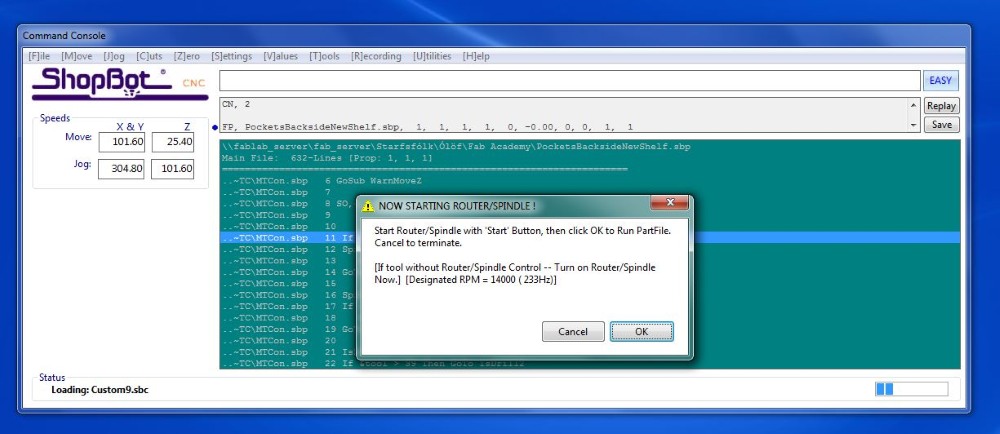Image resolution: width=1000 pixels, height=434 pixels.
Task: Click the Move X & Y speed field
Action: click(x=125, y=143)
